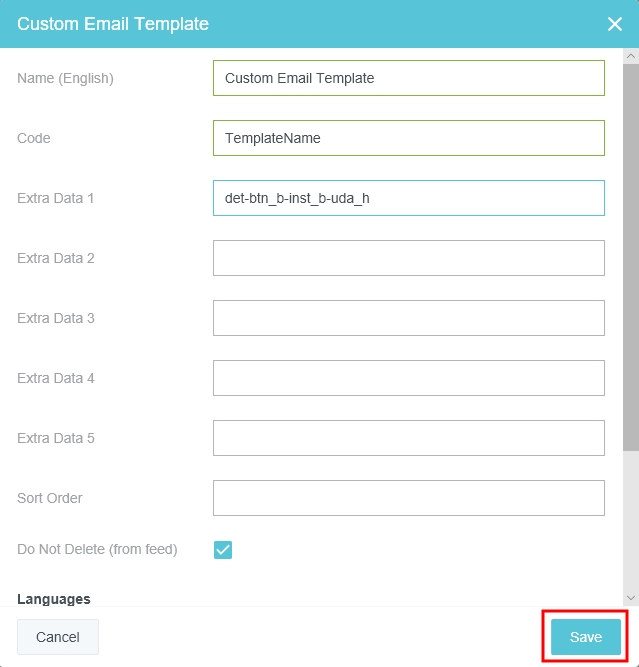Click into the Extra Data 3 field
Image resolution: width=639 pixels, height=667 pixels.
(408, 318)
